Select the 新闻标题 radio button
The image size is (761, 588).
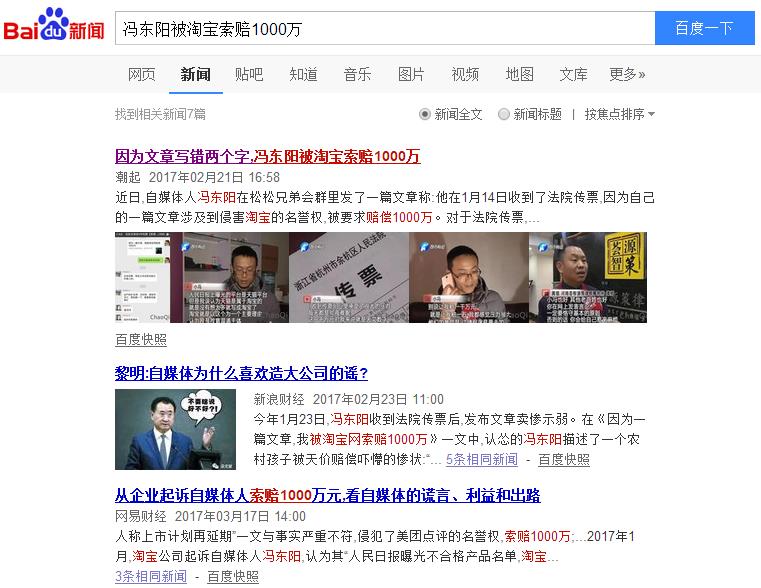[x=504, y=114]
